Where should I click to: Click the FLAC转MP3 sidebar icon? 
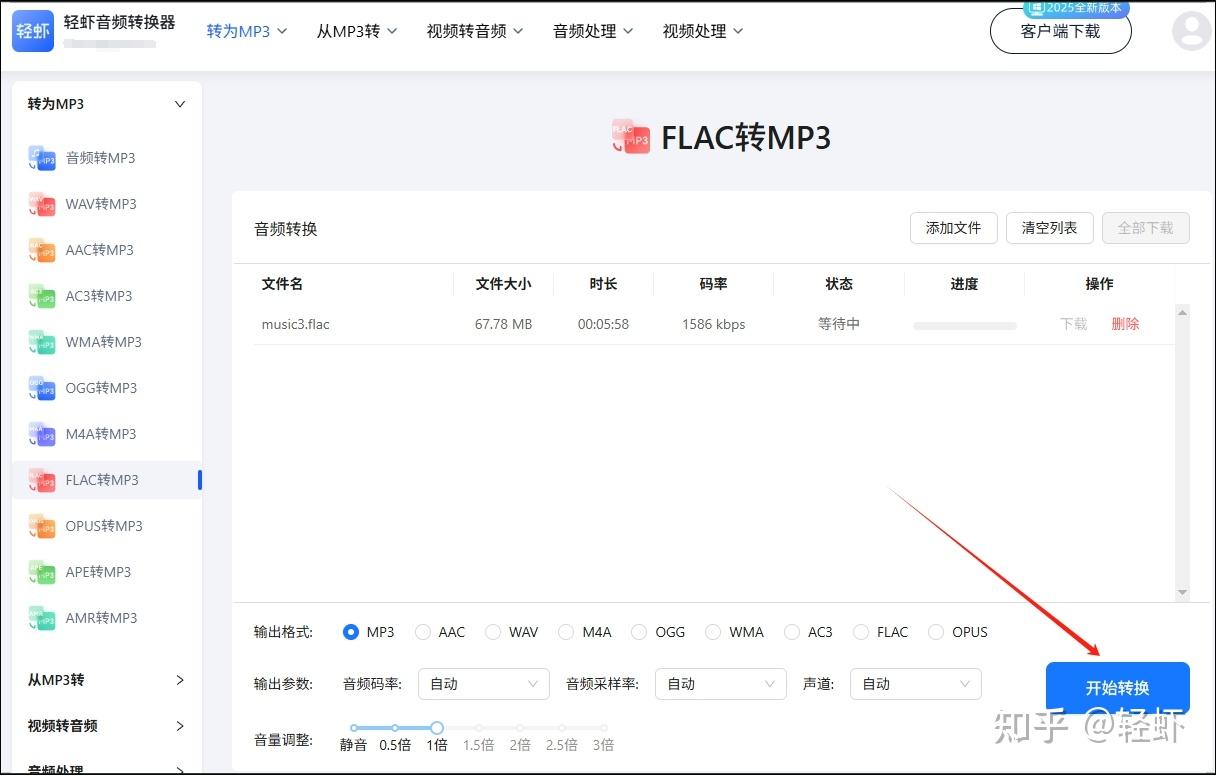click(42, 480)
